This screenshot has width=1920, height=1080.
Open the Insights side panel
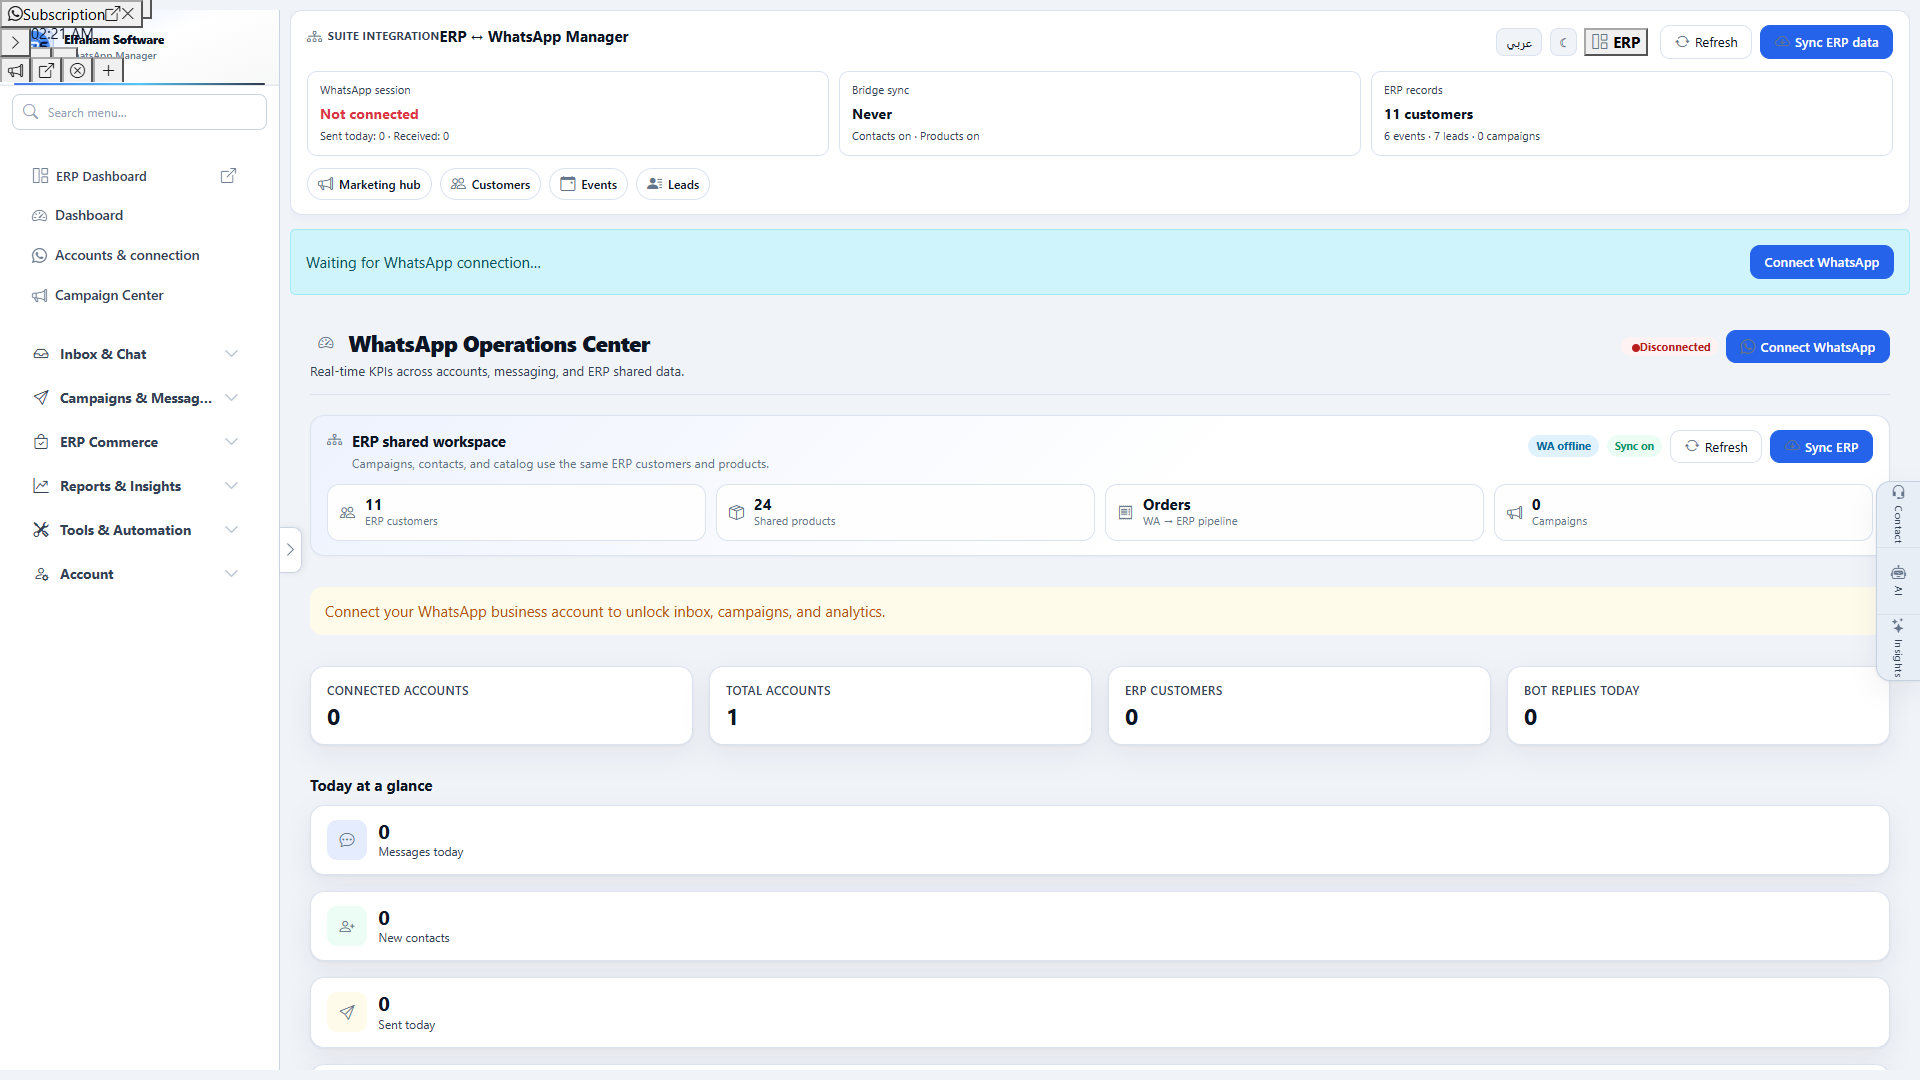pyautogui.click(x=1898, y=647)
